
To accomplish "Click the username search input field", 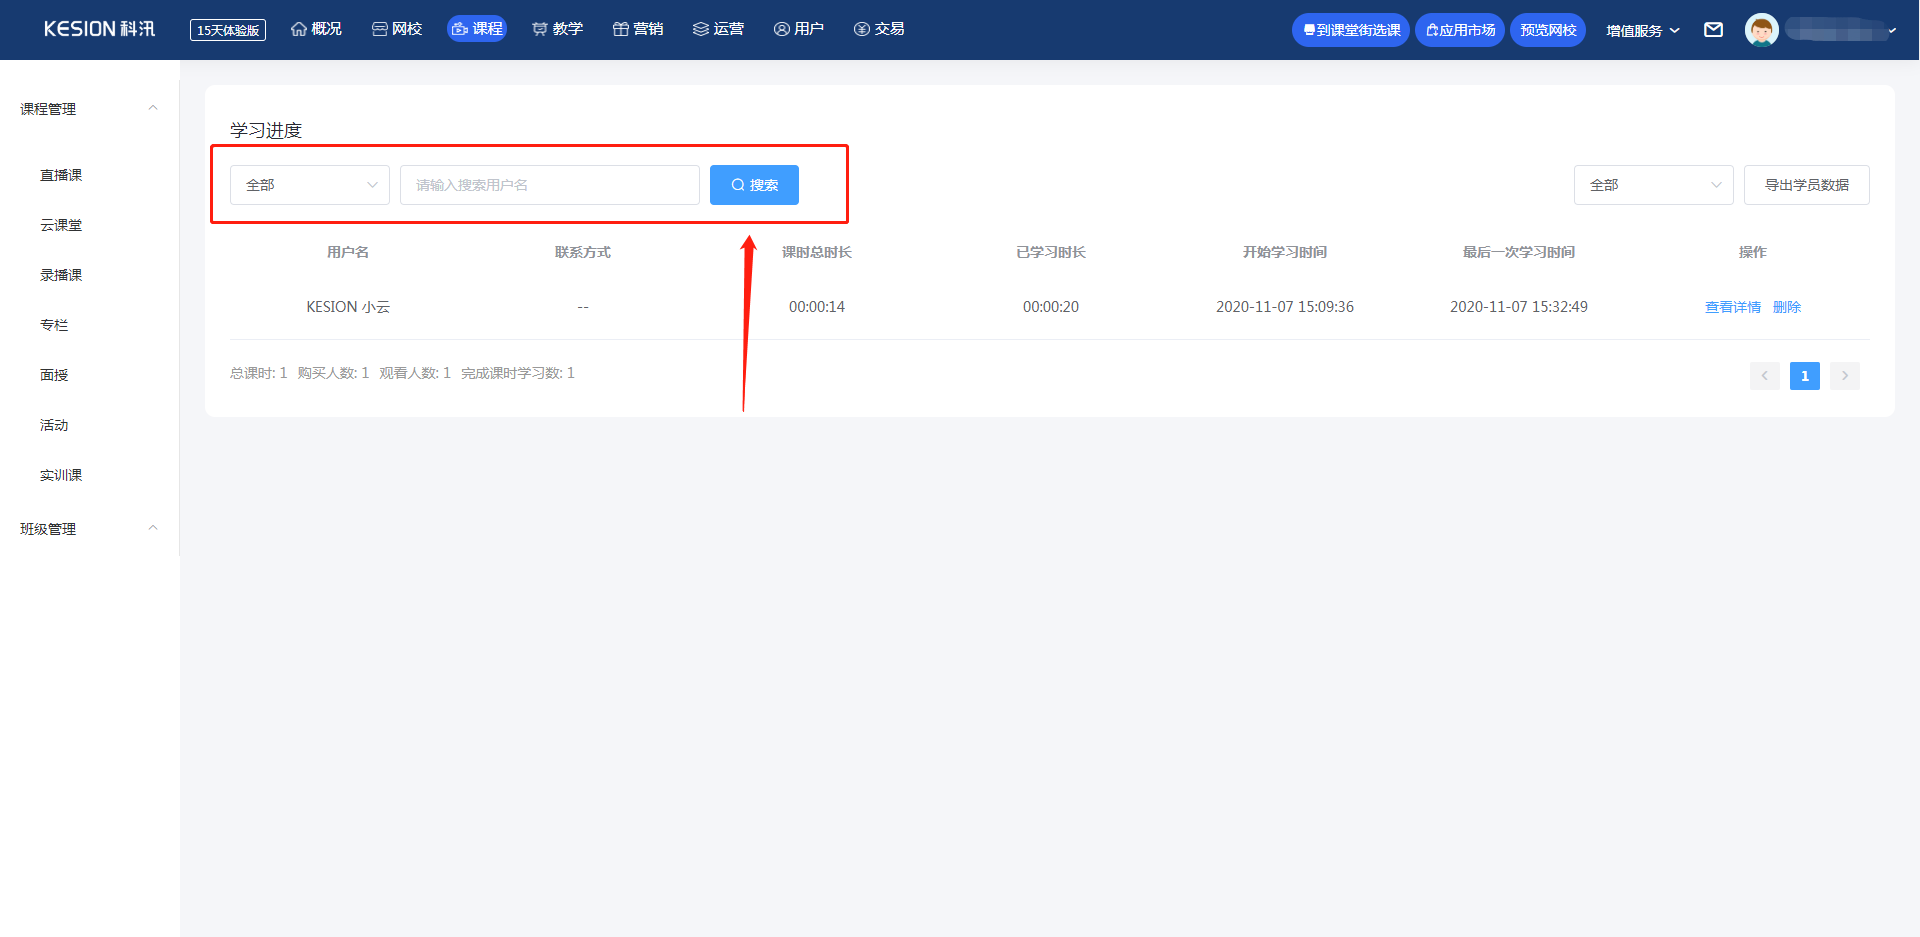I will [549, 185].
